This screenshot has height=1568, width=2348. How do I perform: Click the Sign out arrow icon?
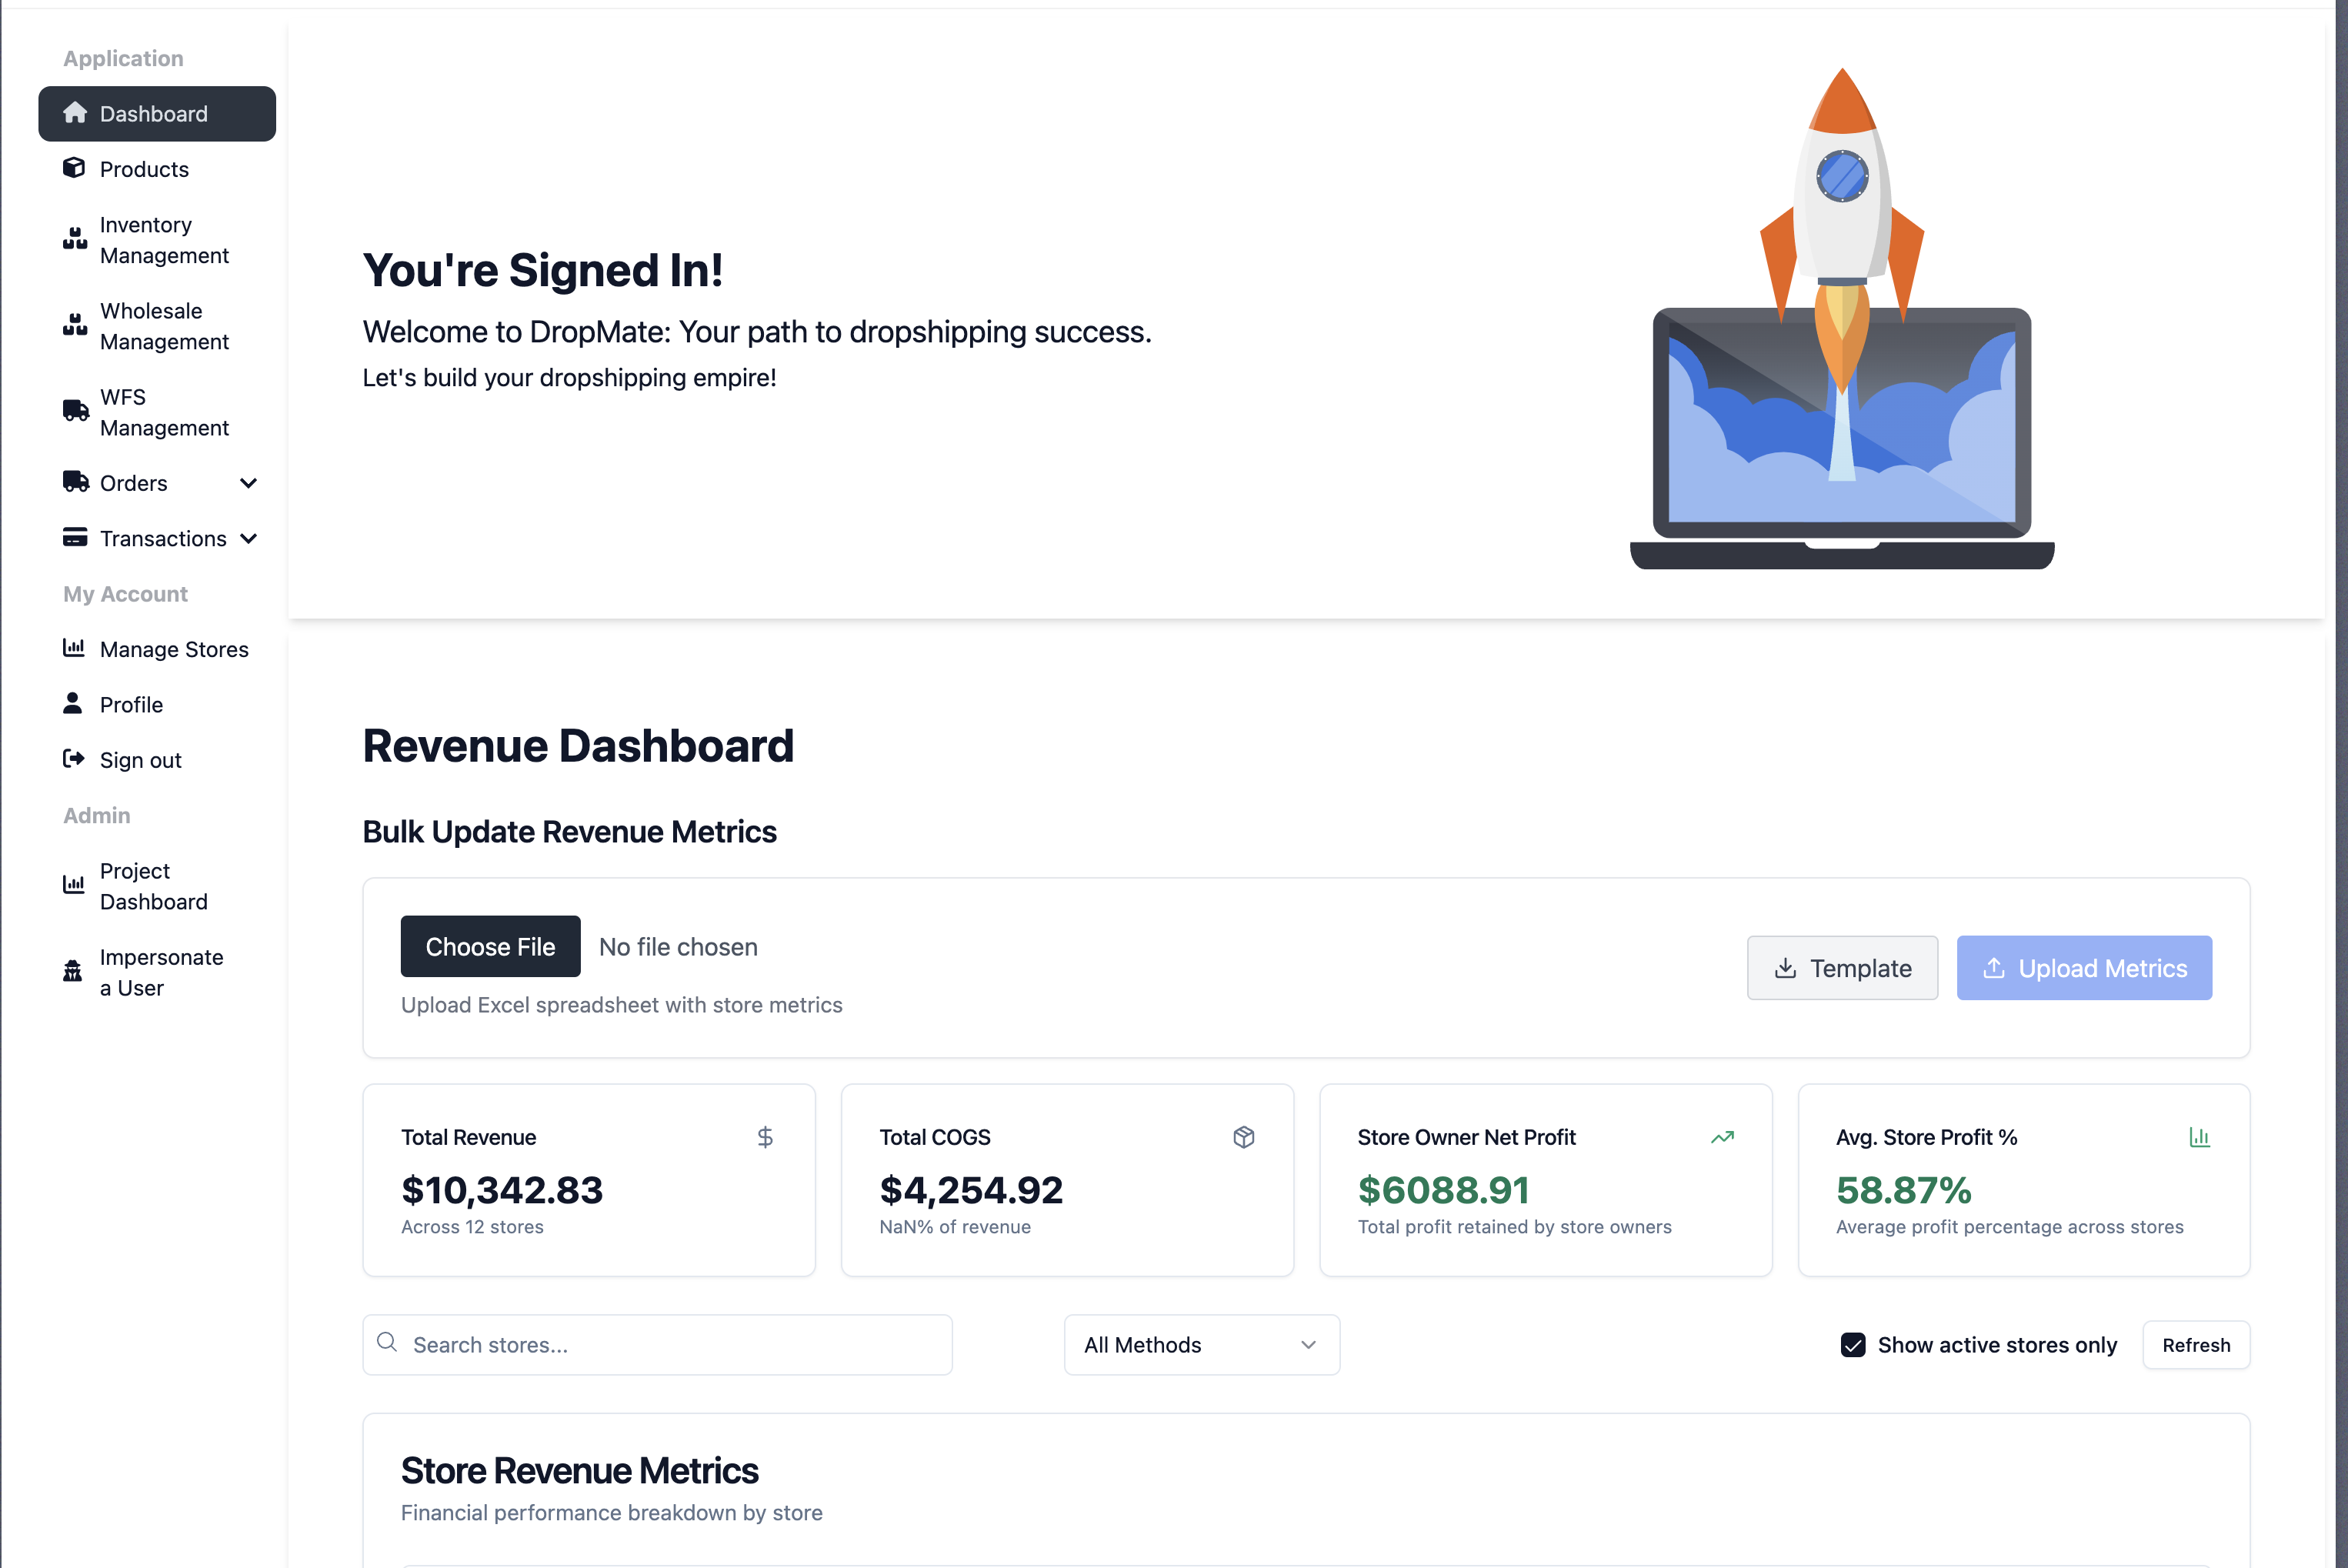point(74,759)
